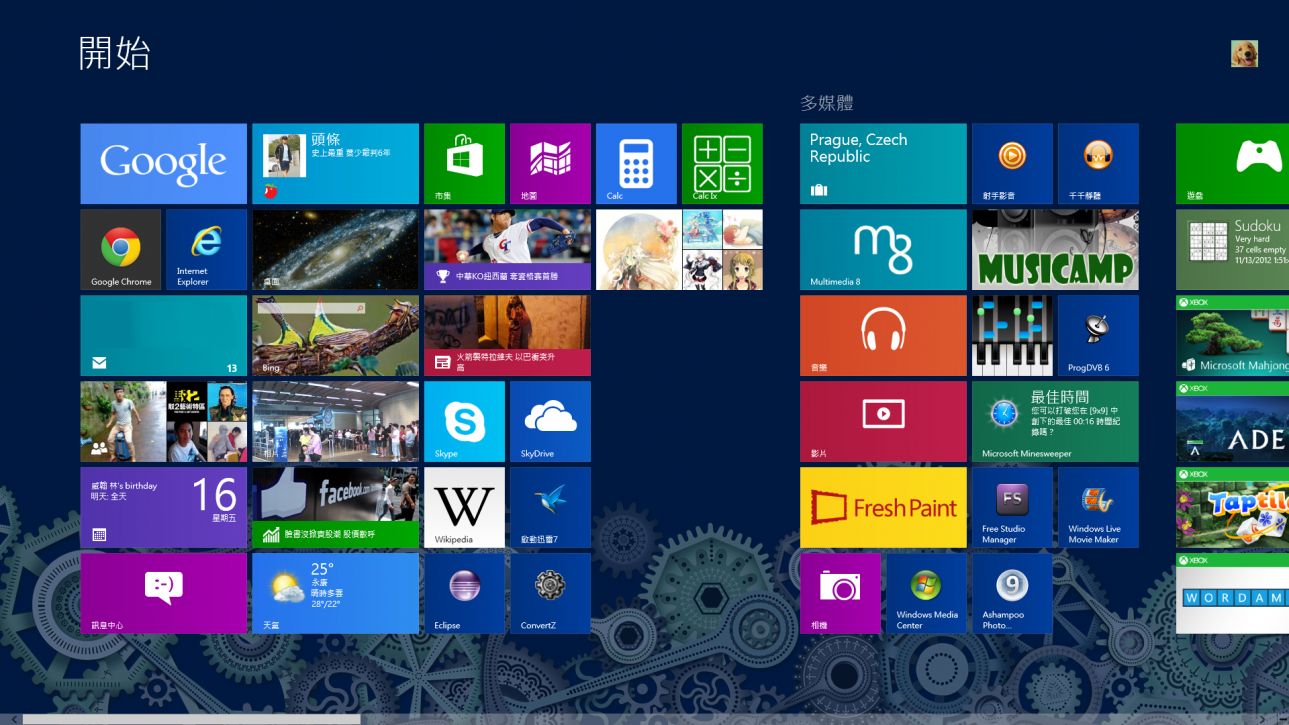Launch Fresh Paint
This screenshot has height=725, width=1289.
click(882, 507)
